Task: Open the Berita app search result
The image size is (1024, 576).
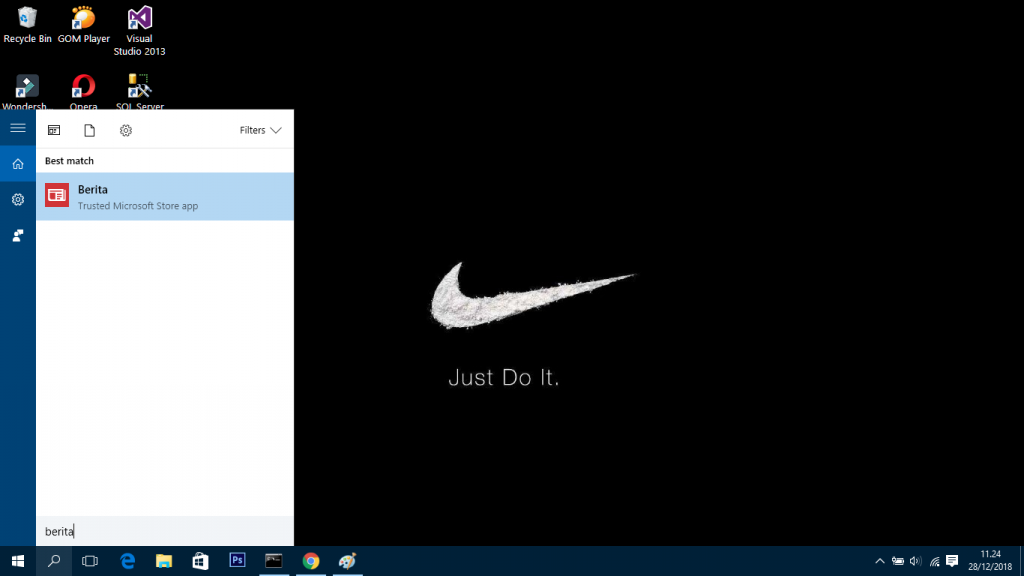Action: (165, 197)
